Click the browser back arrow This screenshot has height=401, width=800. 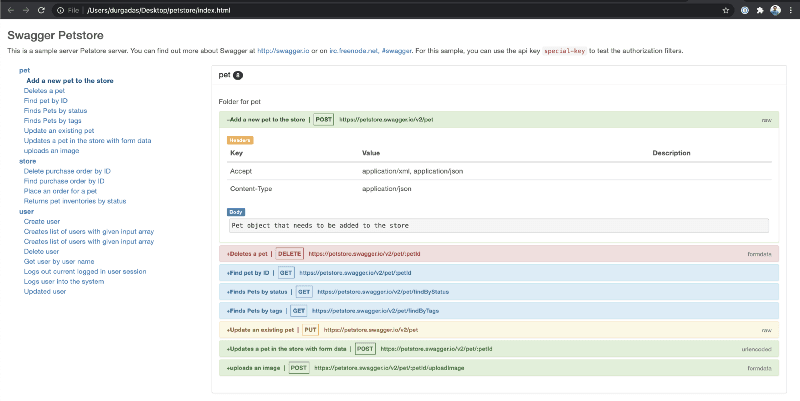click(x=10, y=10)
